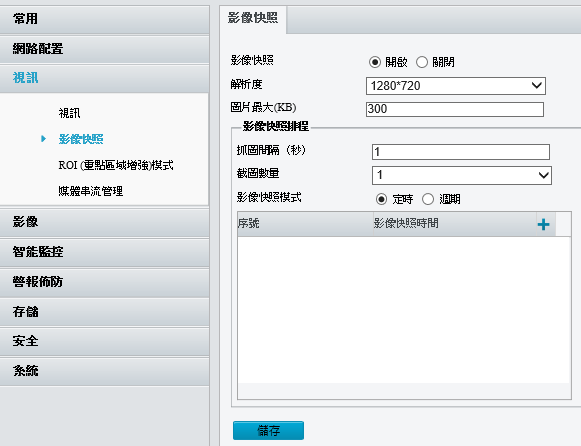This screenshot has height=446, width=581.
Task: Collapse the 視訊 menu section
Action: click(104, 79)
